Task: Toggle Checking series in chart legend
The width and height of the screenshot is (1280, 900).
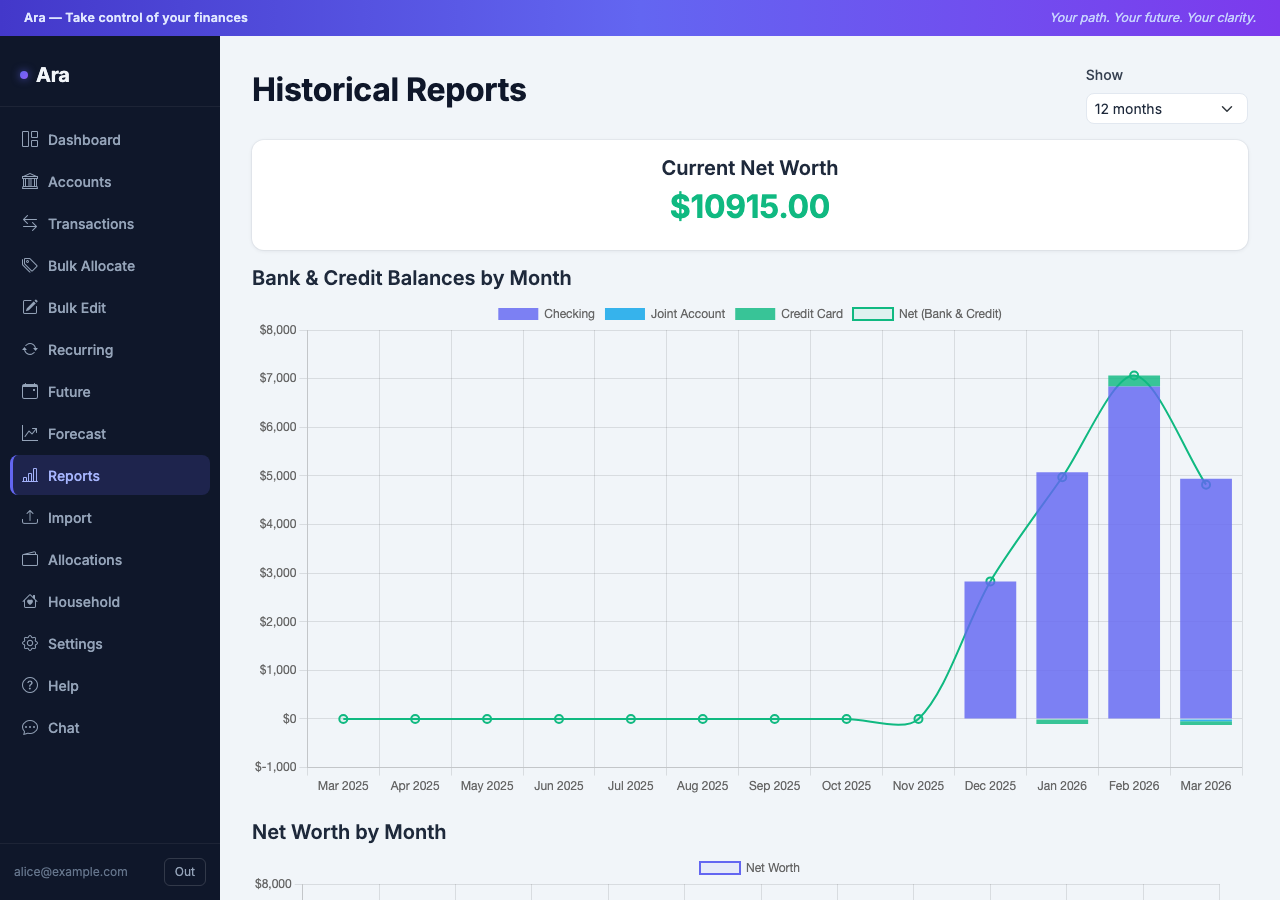Action: pos(546,314)
